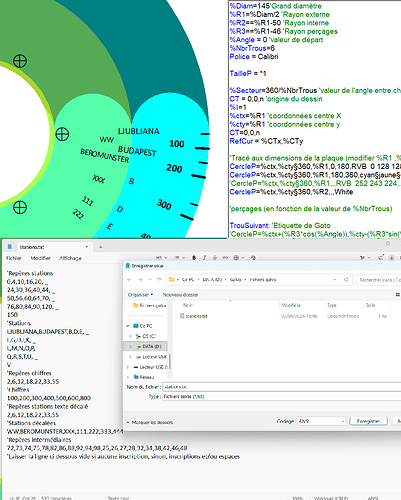Click the 100% zoom level in status bar
This screenshot has height=500, width=401.
click(297, 498)
